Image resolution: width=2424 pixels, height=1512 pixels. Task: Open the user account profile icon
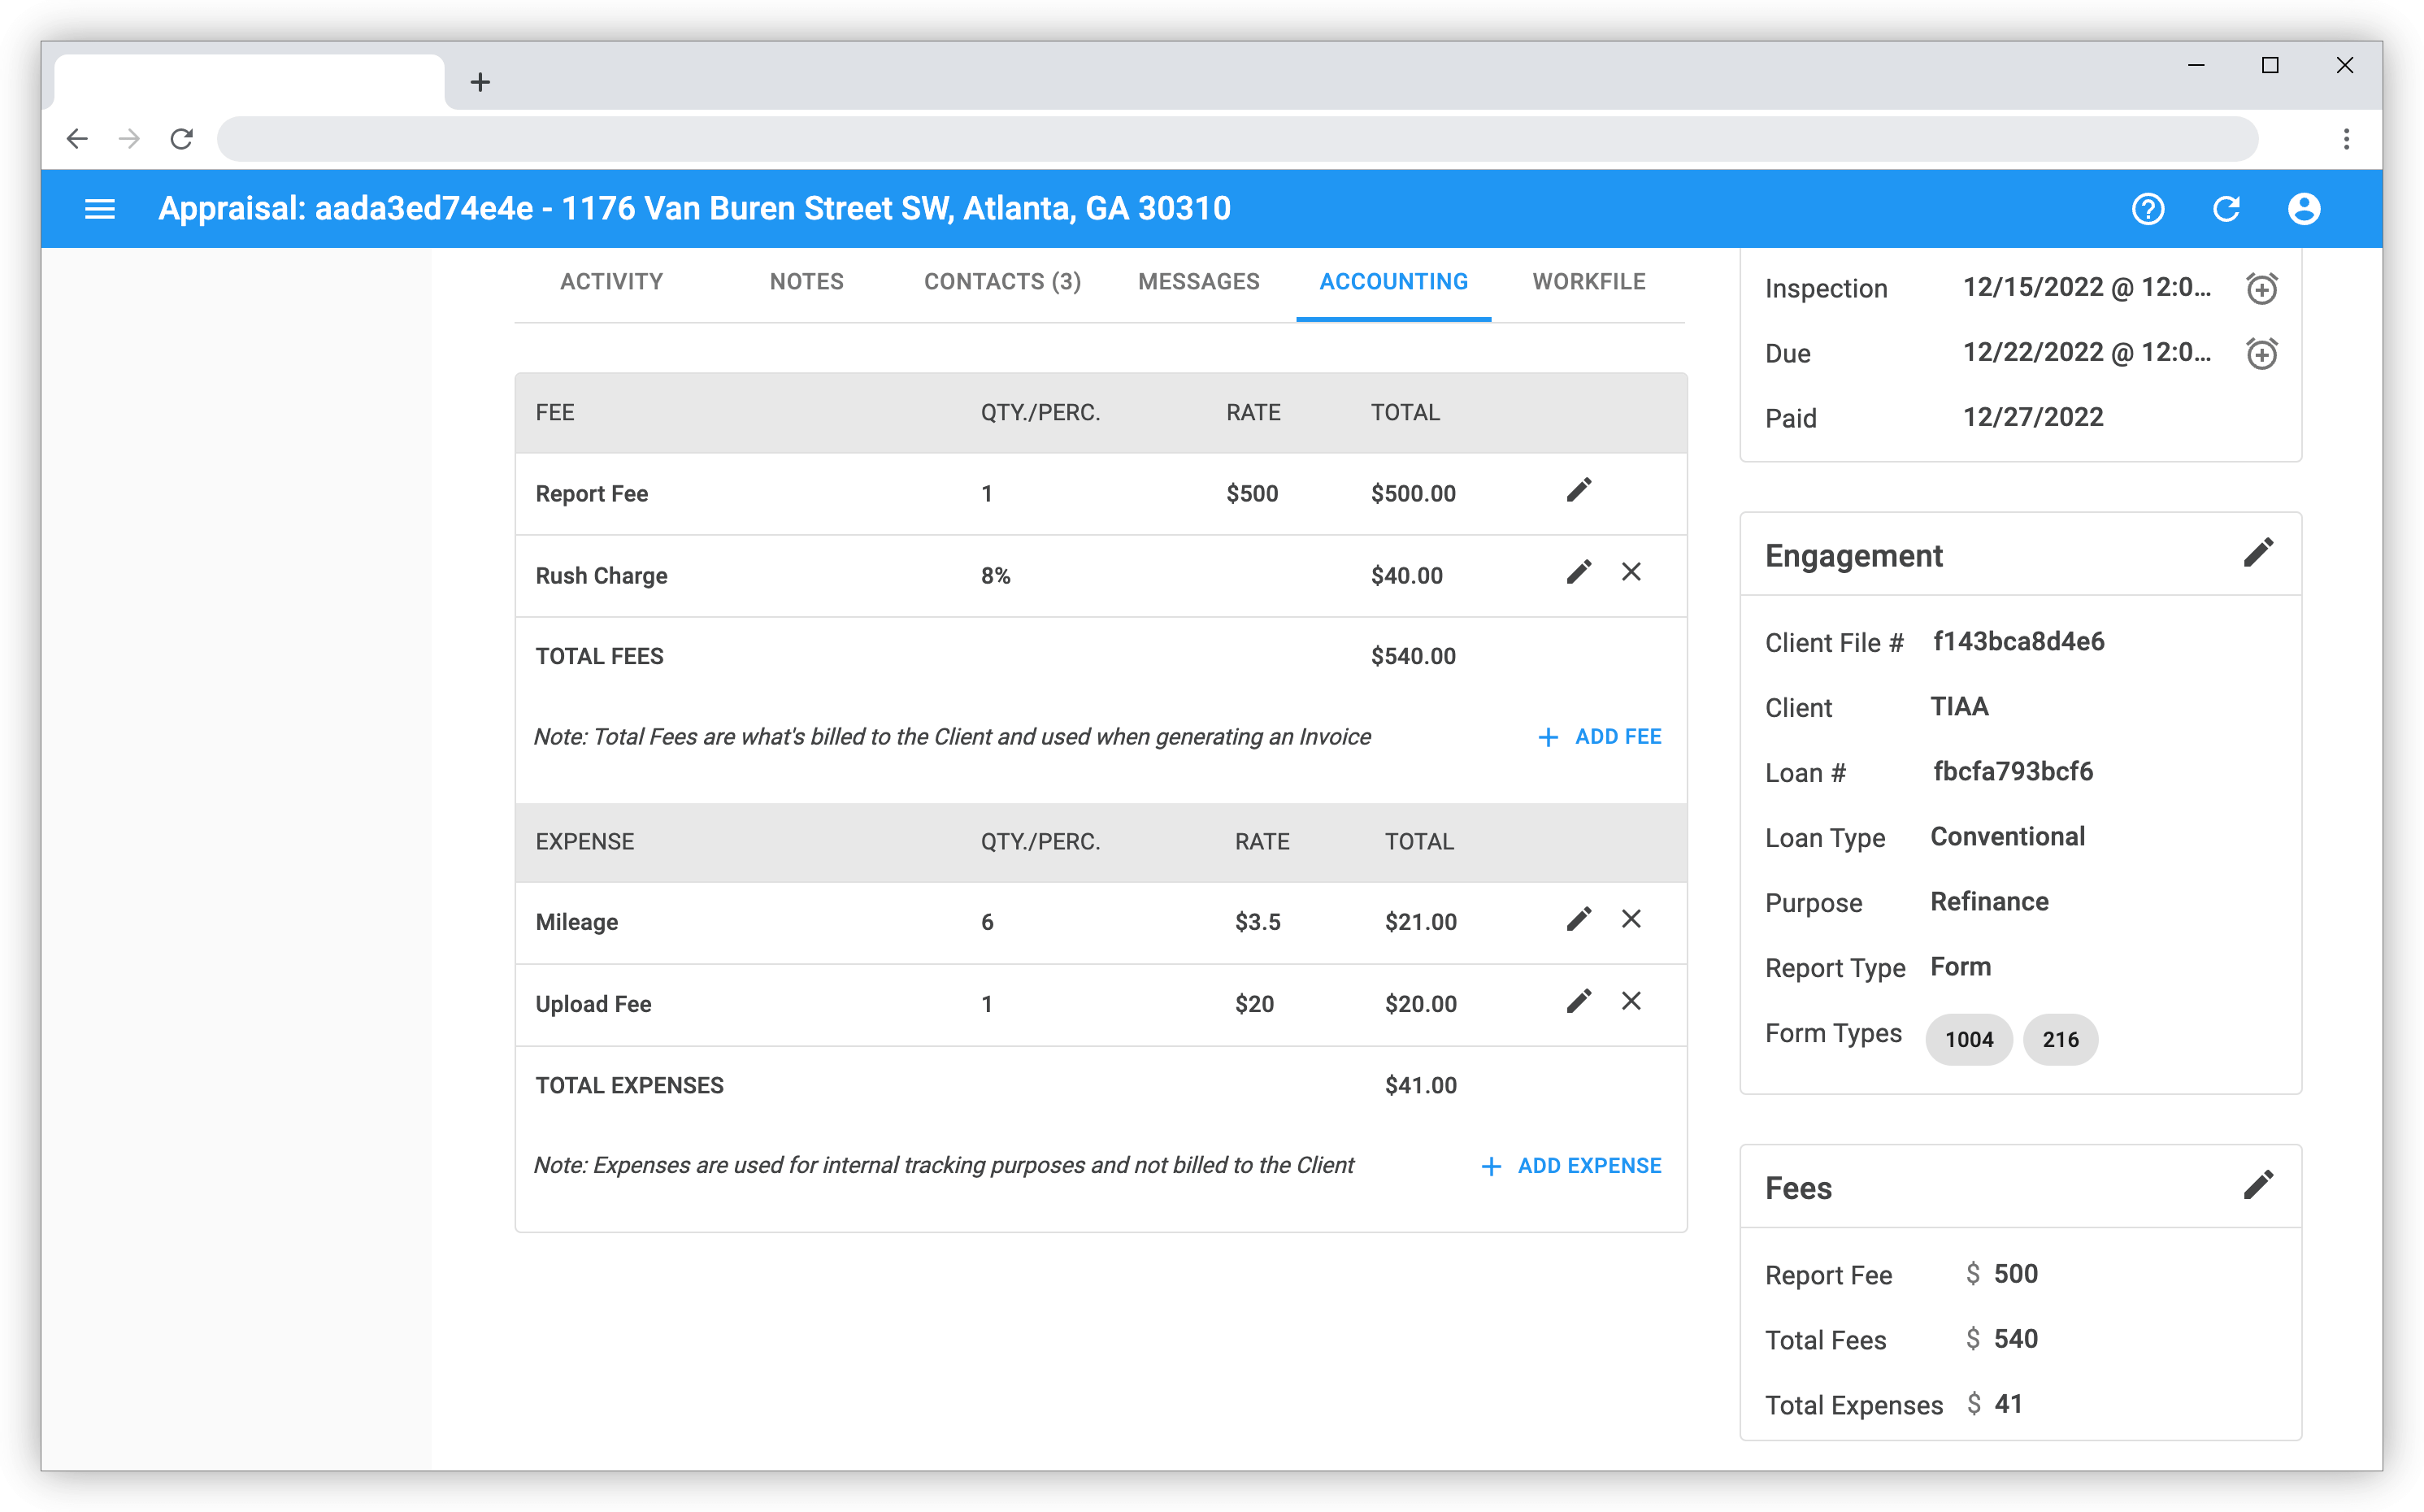pyautogui.click(x=2304, y=209)
